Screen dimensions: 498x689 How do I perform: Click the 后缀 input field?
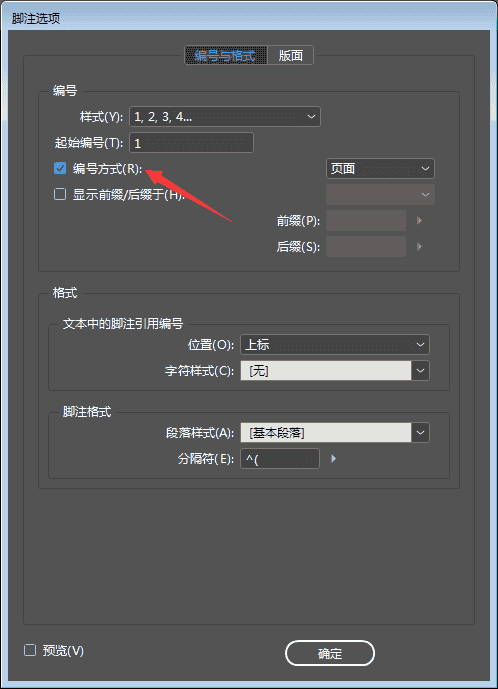366,247
